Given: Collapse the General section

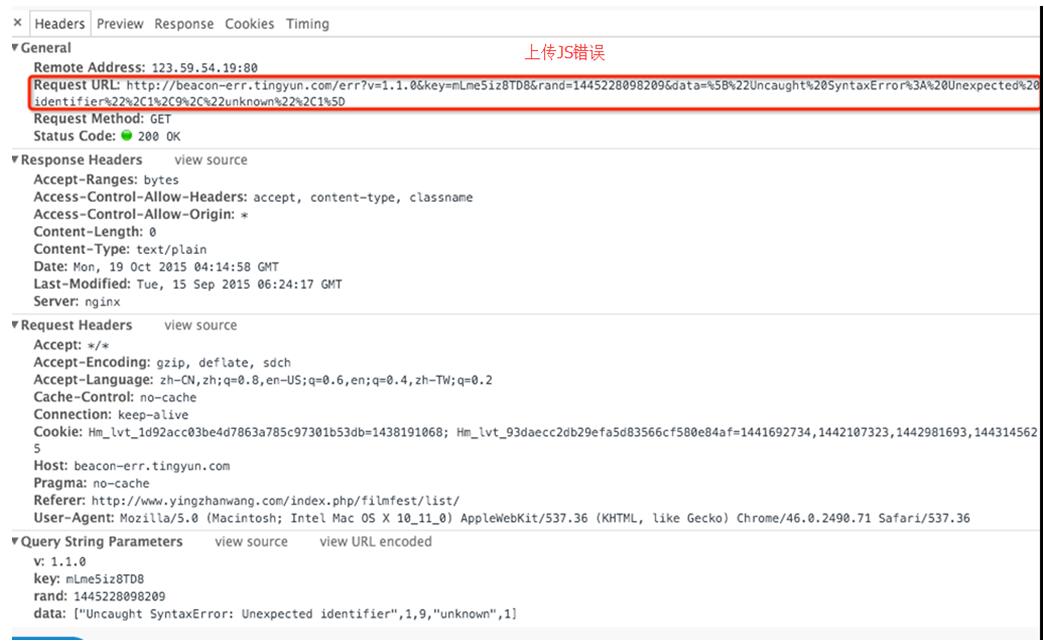Looking at the screenshot, I should click(x=16, y=48).
